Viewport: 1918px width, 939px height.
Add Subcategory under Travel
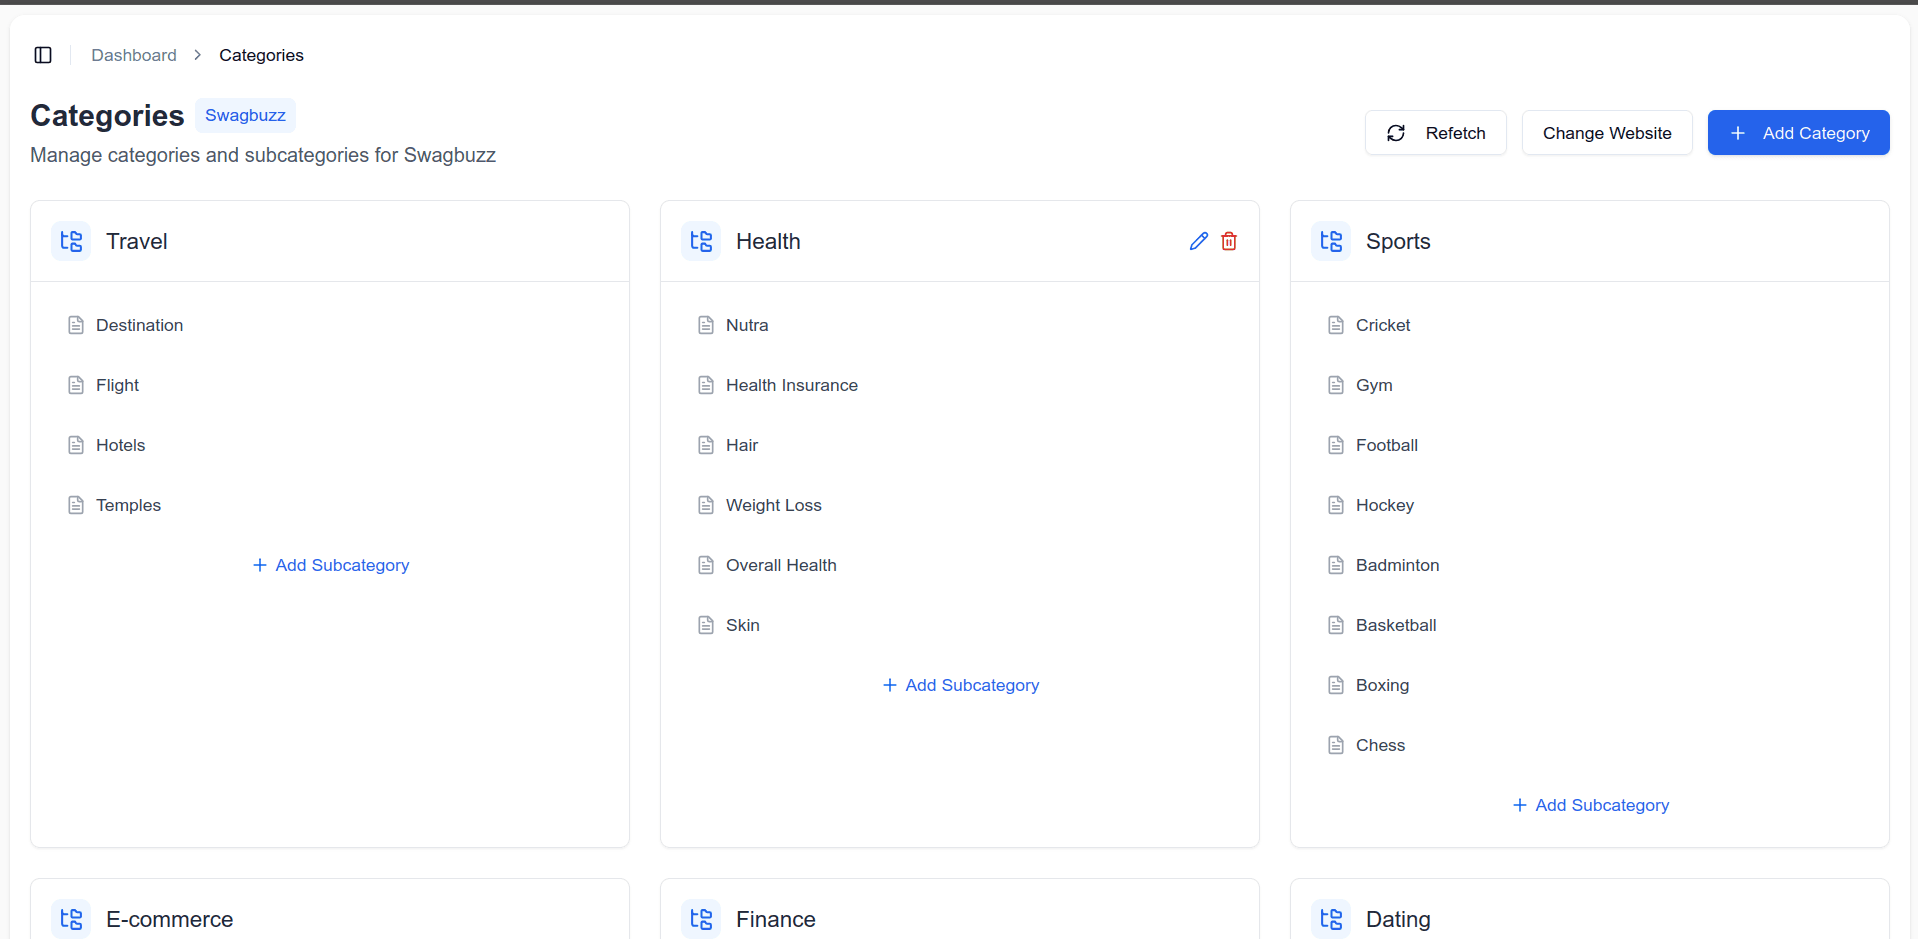coord(331,565)
